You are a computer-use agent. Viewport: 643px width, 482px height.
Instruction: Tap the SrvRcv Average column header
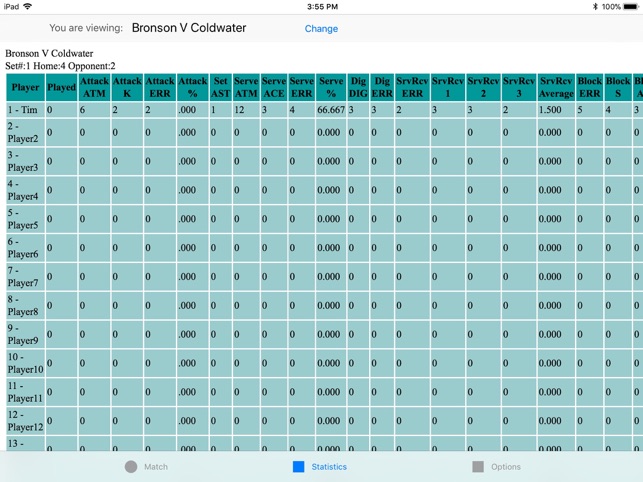click(x=556, y=87)
